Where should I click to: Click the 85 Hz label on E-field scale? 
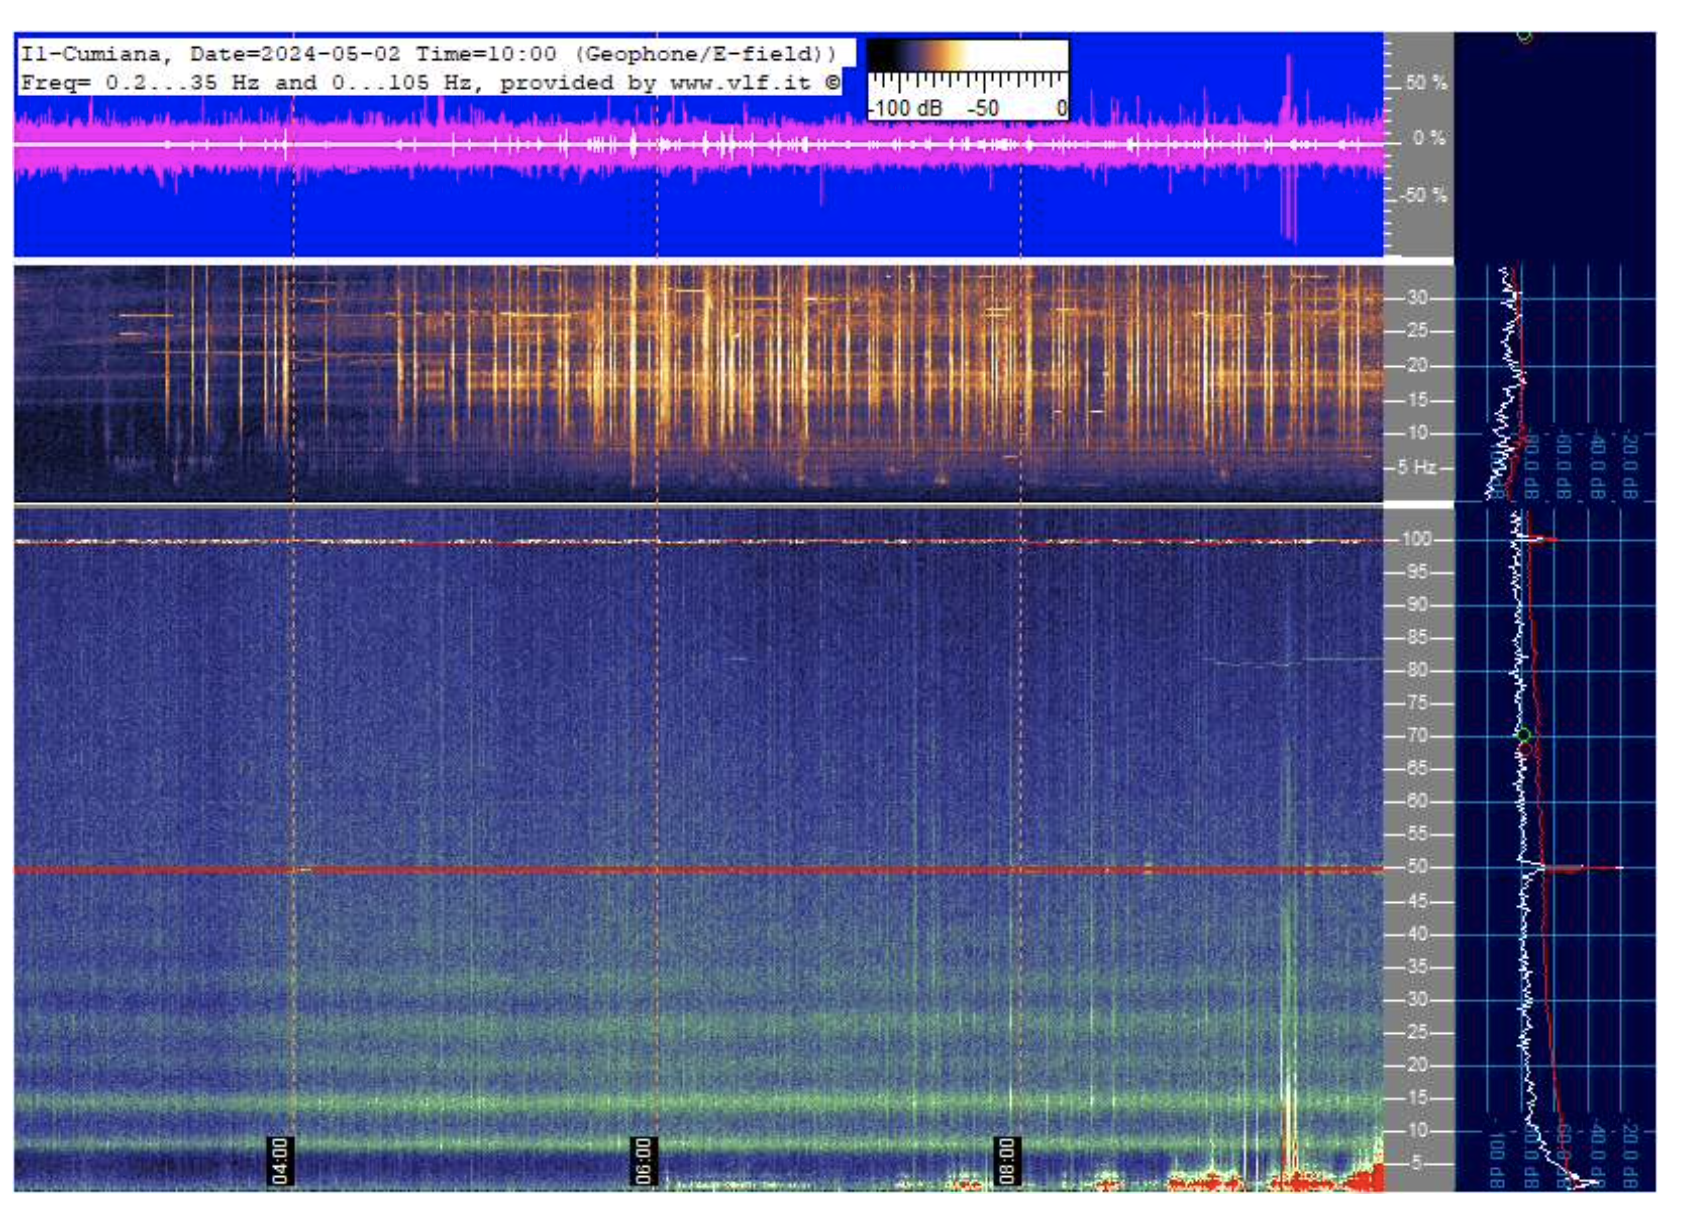[x=1417, y=638]
